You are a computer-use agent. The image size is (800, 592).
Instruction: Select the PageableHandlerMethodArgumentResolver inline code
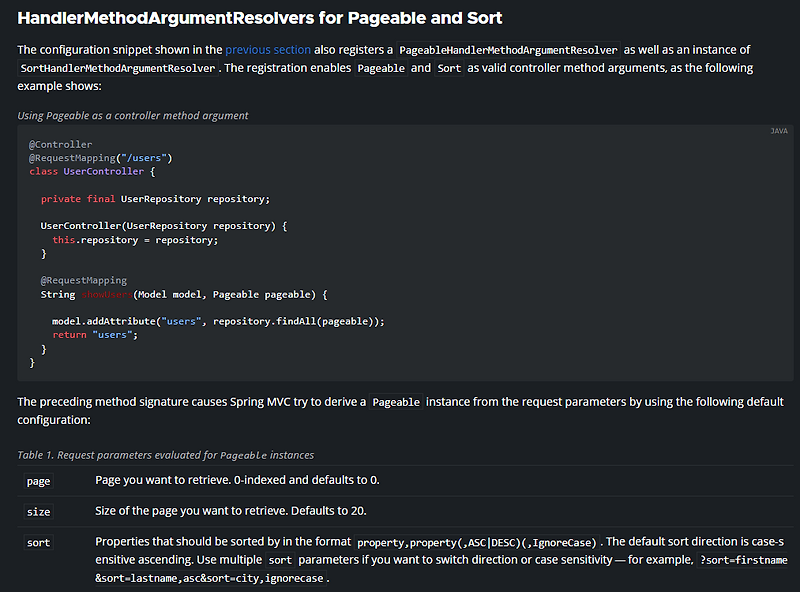508,49
